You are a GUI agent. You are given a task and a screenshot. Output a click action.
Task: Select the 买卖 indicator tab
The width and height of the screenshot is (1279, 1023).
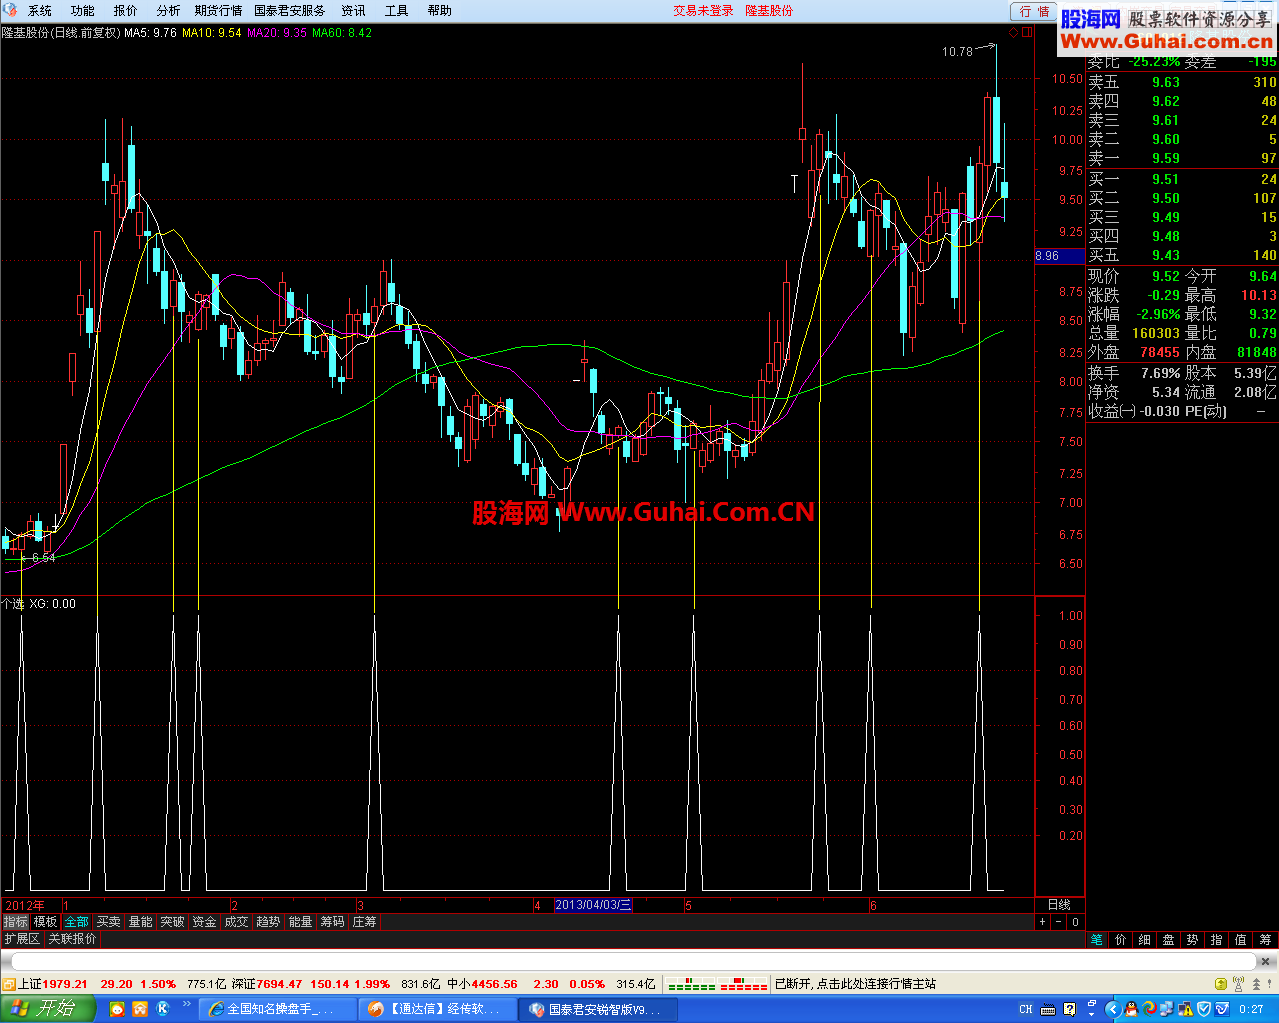pos(109,921)
